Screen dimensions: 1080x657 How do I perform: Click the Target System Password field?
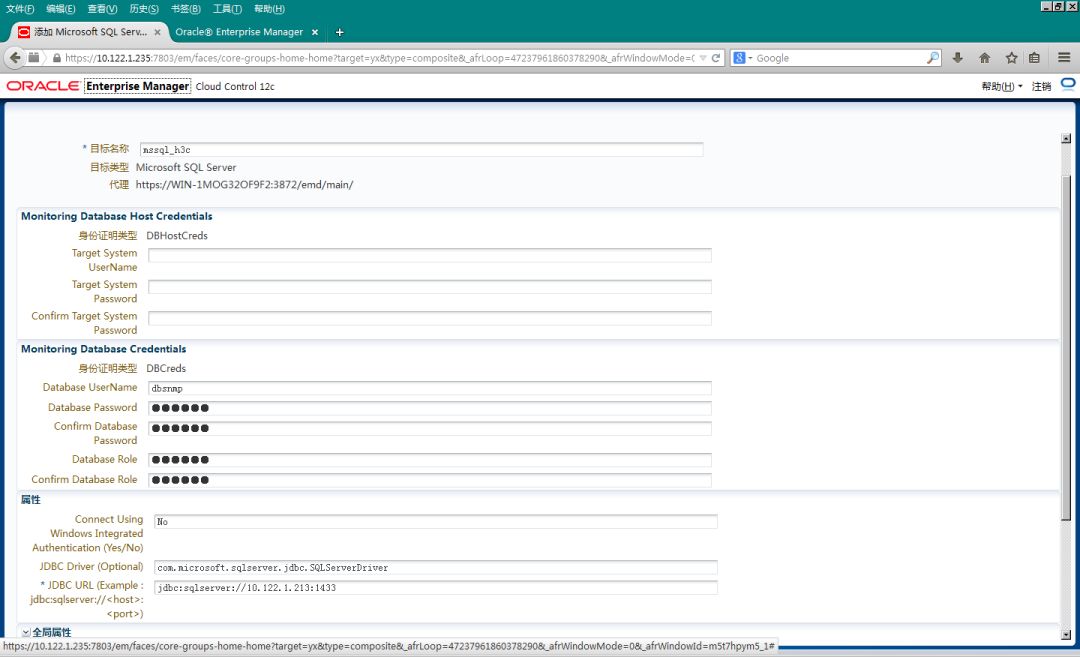[x=430, y=287]
